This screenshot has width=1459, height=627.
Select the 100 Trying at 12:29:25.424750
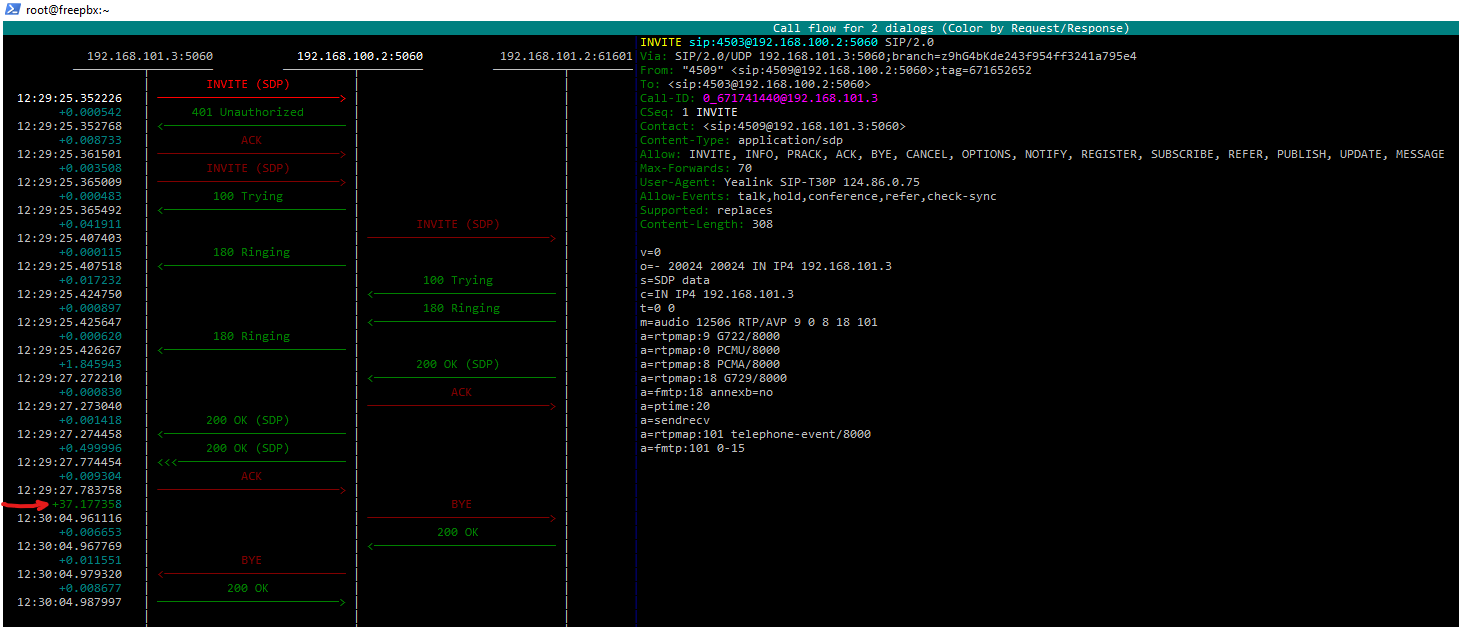tap(457, 281)
